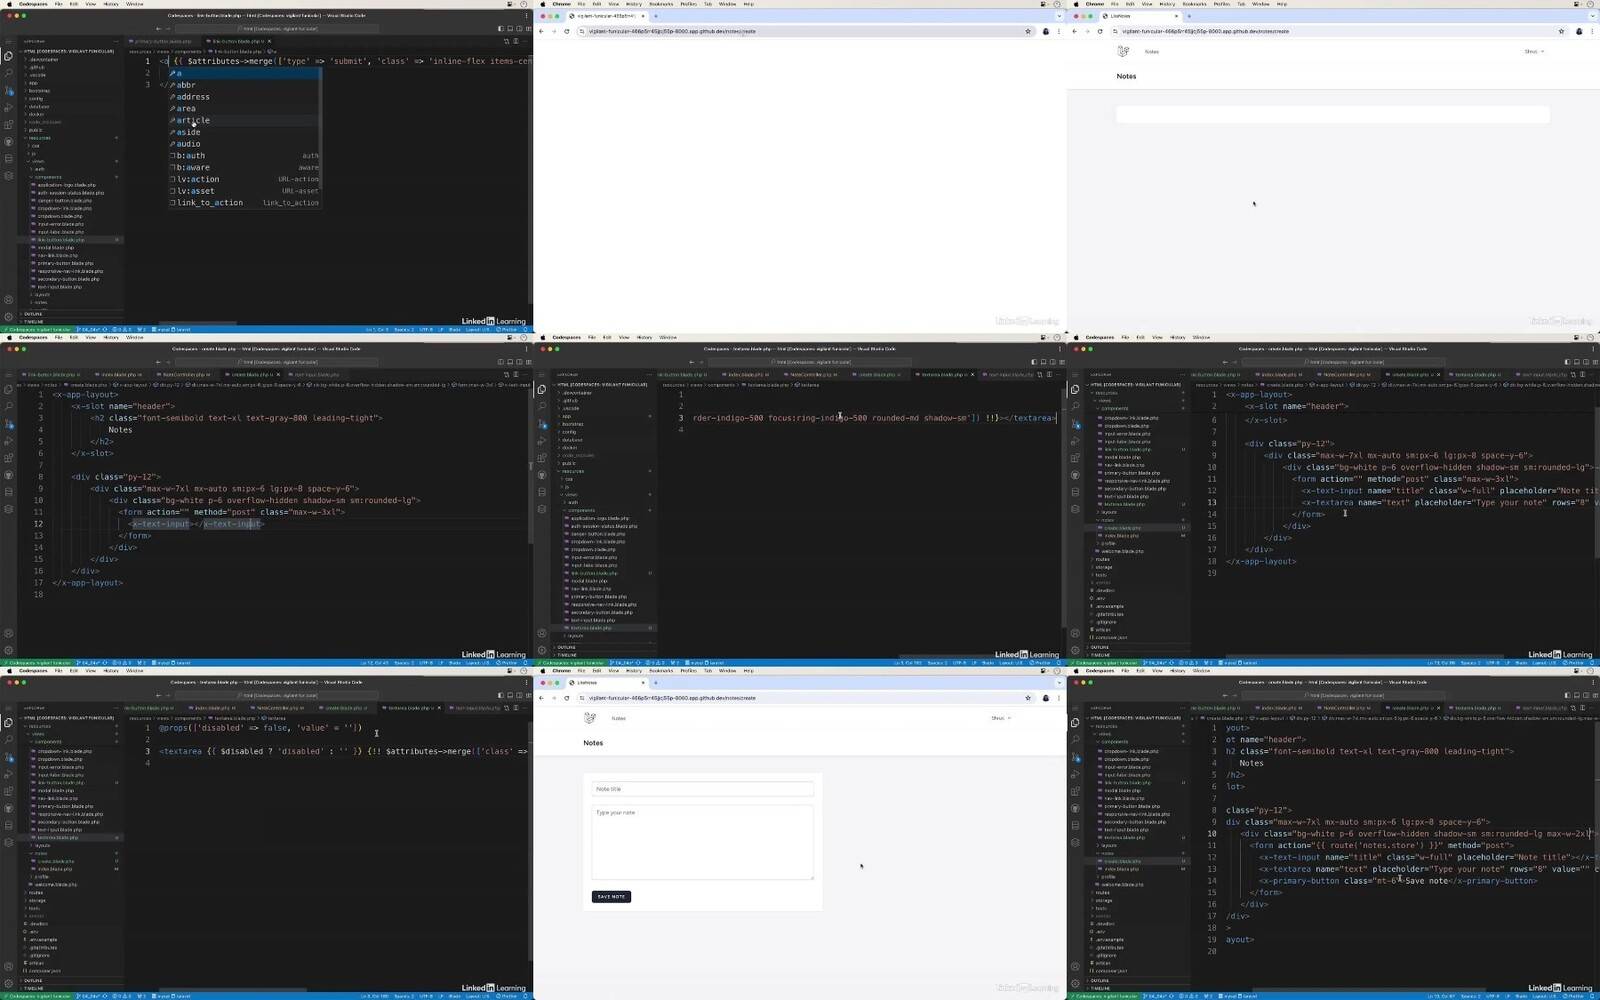This screenshot has width=1600, height=1000.
Task: Toggle the bottom panel in the top-left VS Code title bar
Action: tap(510, 28)
